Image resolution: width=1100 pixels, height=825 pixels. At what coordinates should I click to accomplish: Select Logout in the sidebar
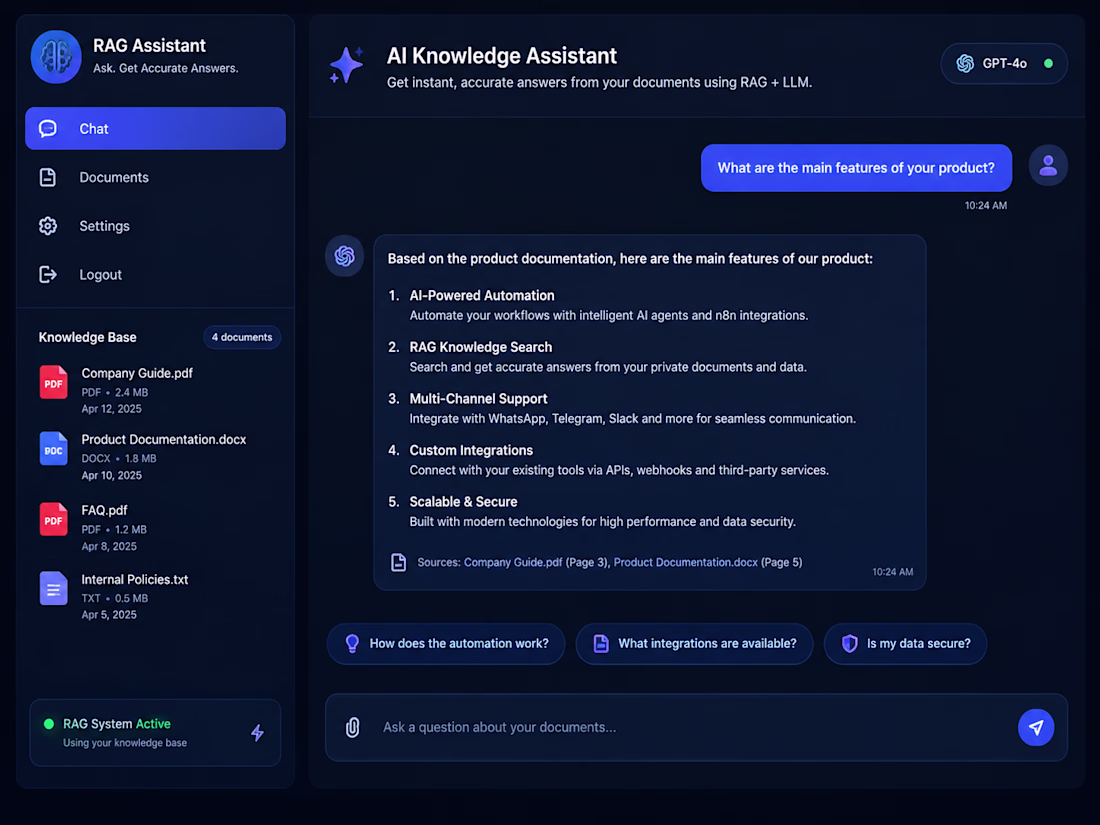coord(155,274)
